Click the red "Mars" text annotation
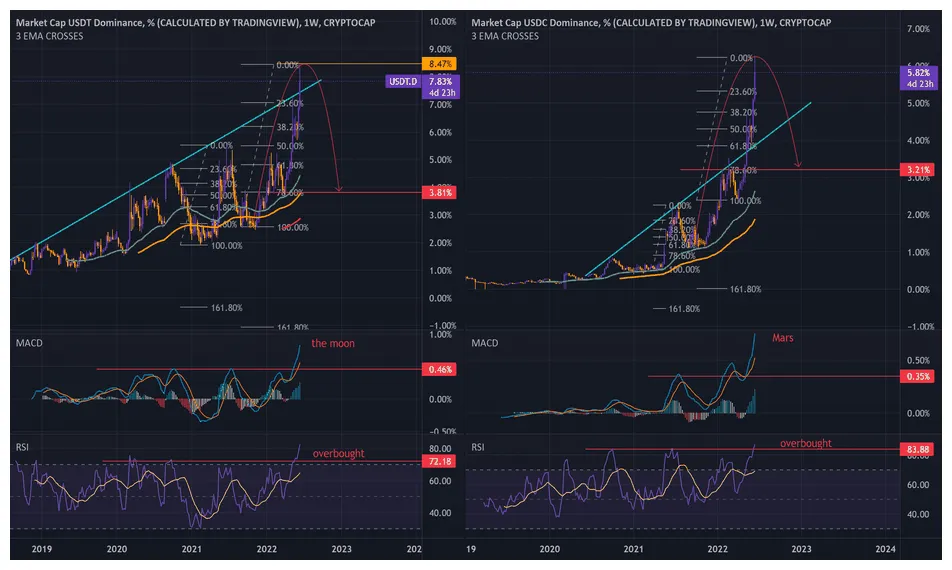The image size is (952, 570). pyautogui.click(x=785, y=338)
